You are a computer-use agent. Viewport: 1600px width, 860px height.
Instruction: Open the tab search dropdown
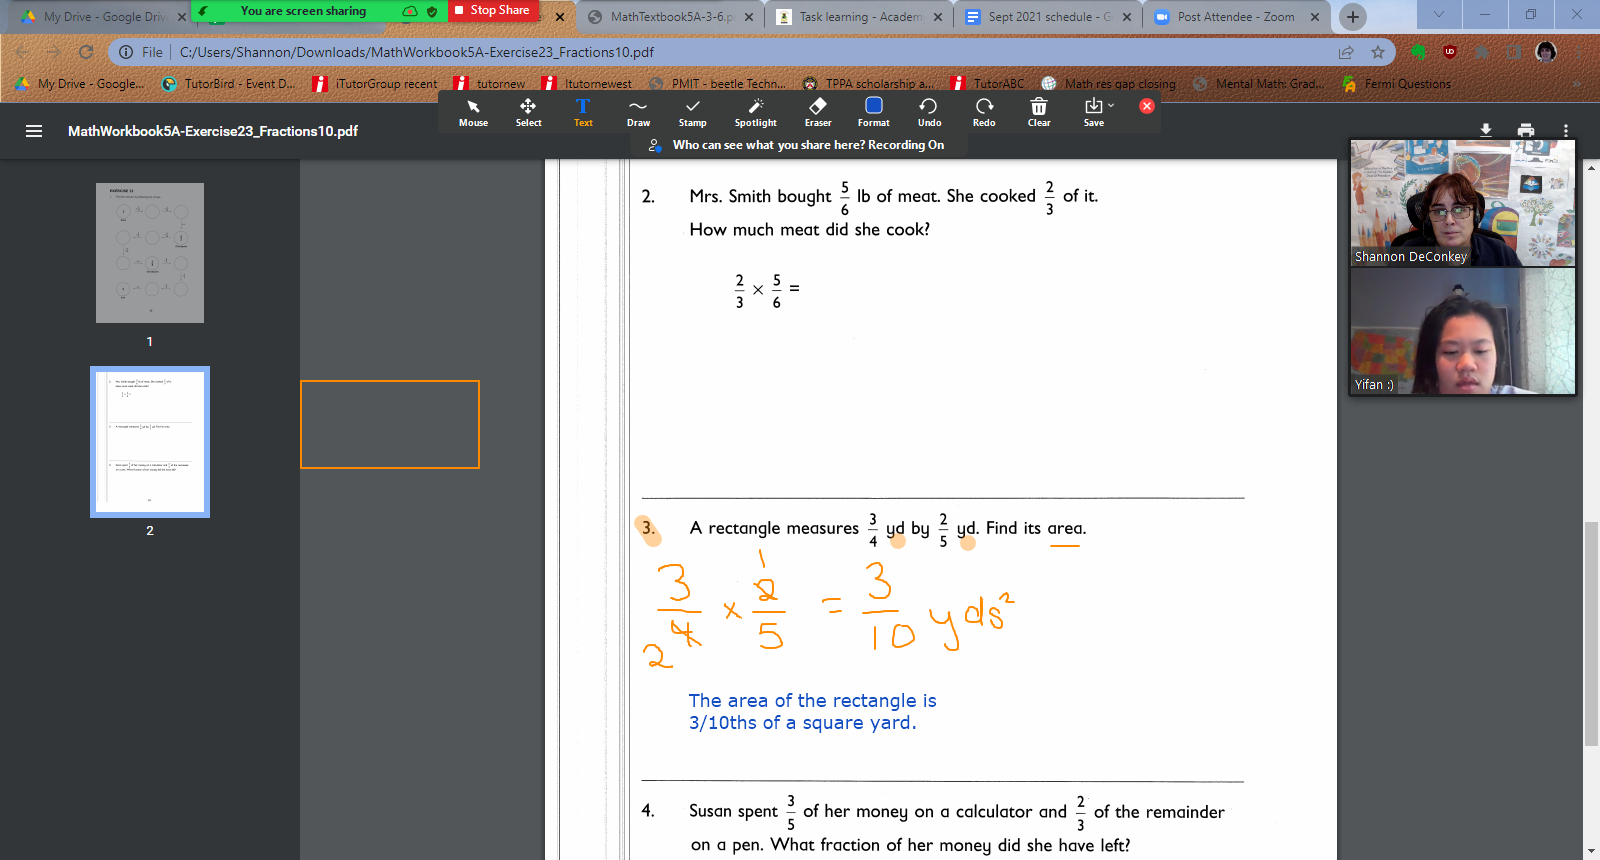click(x=1439, y=14)
